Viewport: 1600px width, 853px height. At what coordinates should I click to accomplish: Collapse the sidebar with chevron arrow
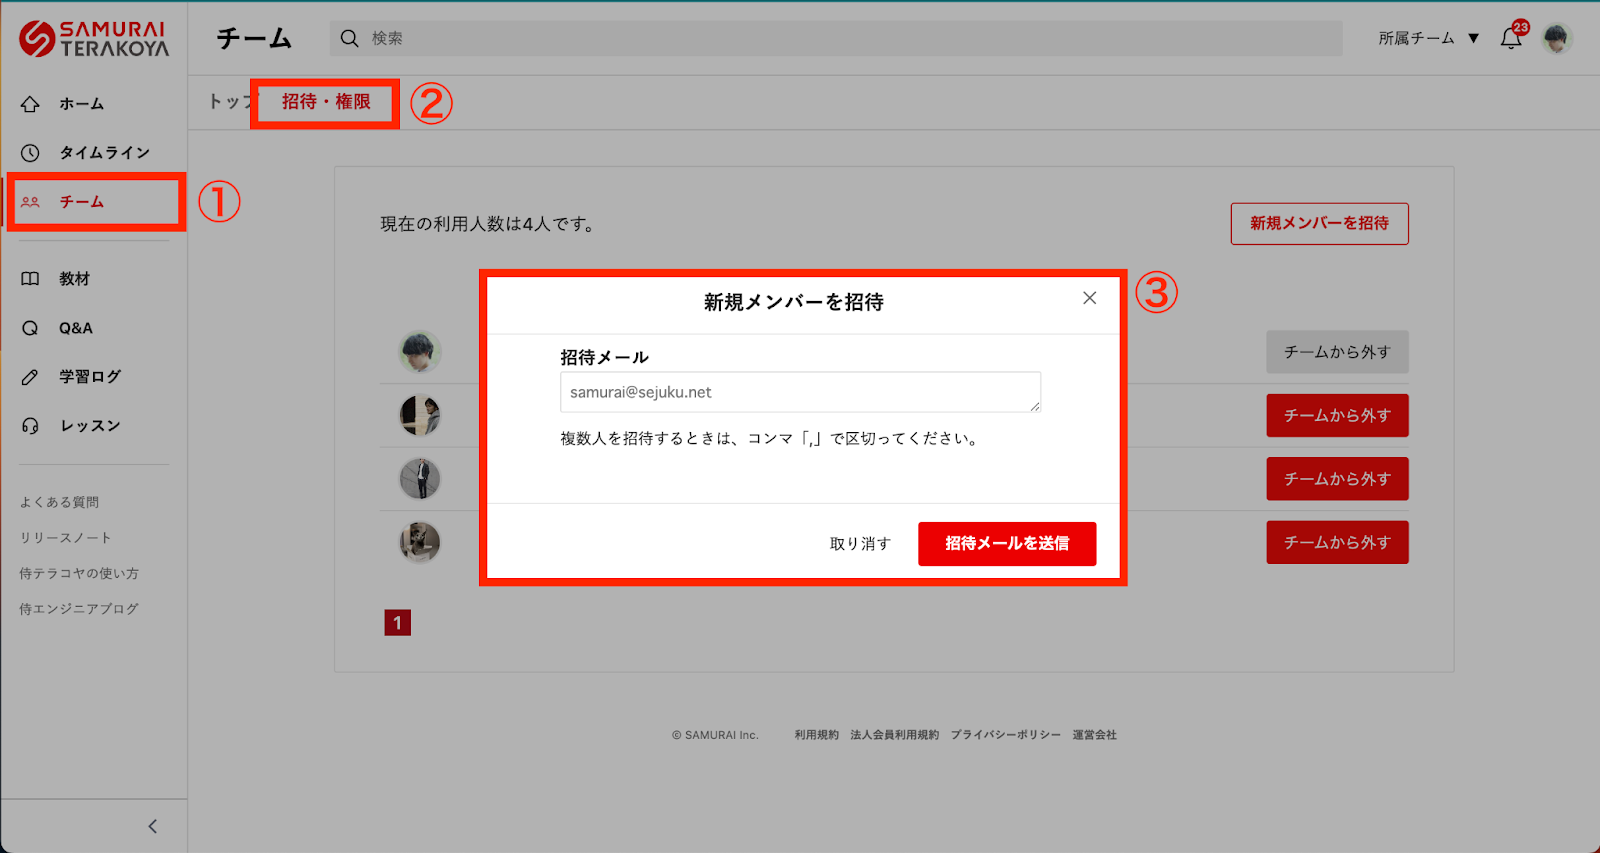click(152, 826)
